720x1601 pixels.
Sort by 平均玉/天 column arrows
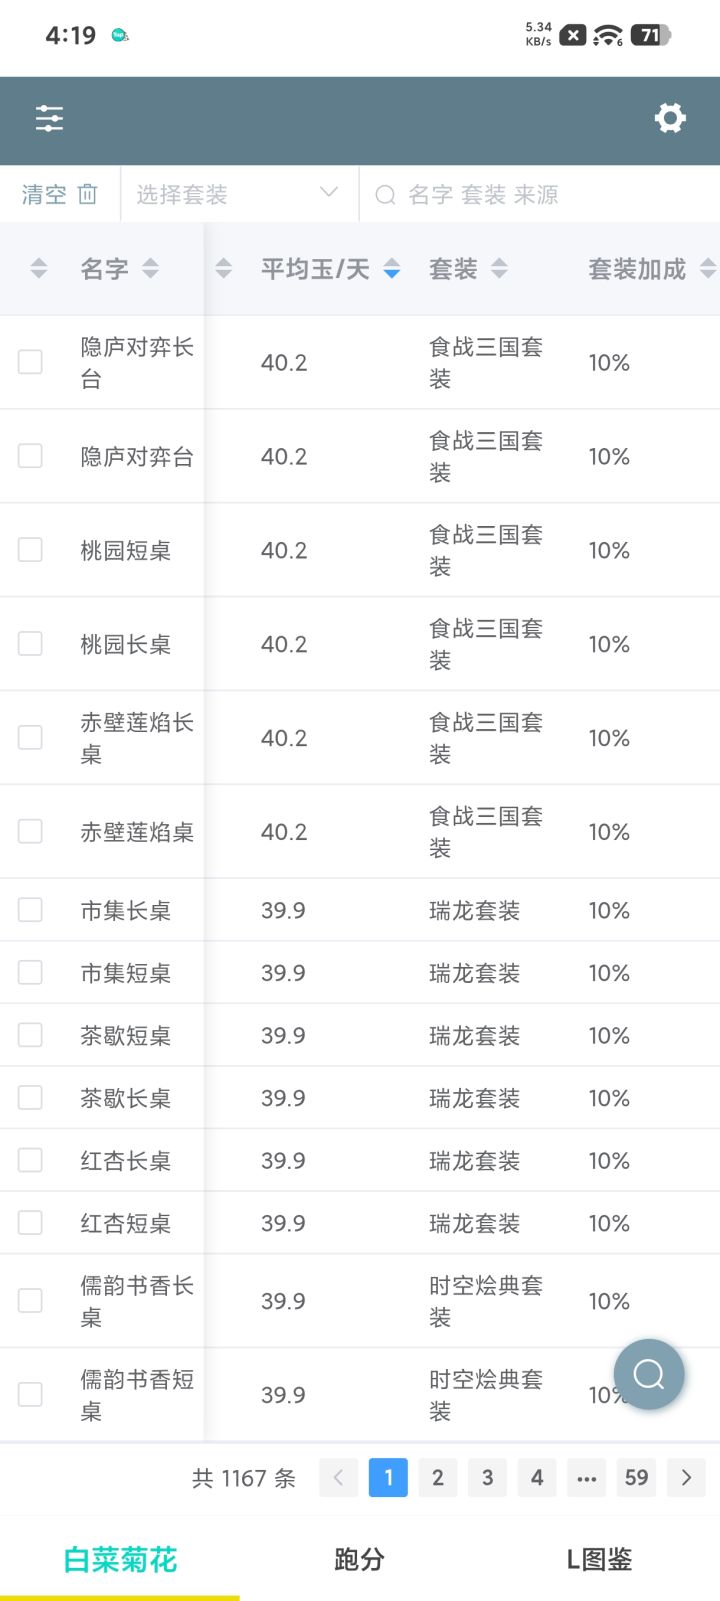392,269
